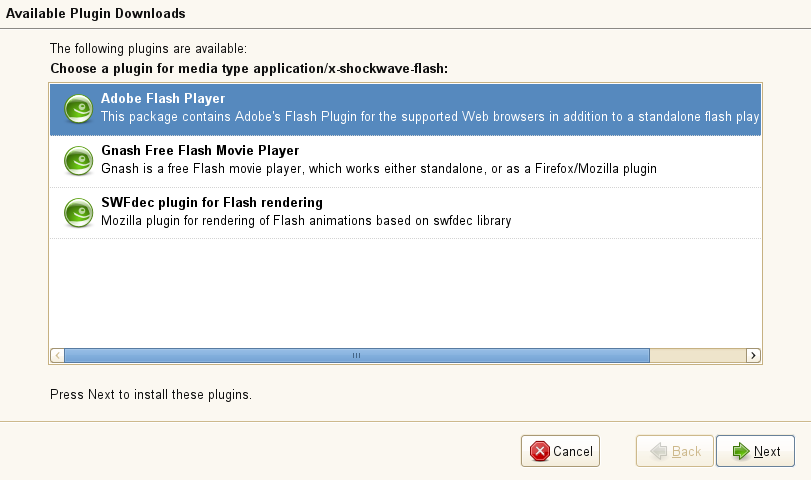Click the scrollbar track right of thumb

[697, 355]
